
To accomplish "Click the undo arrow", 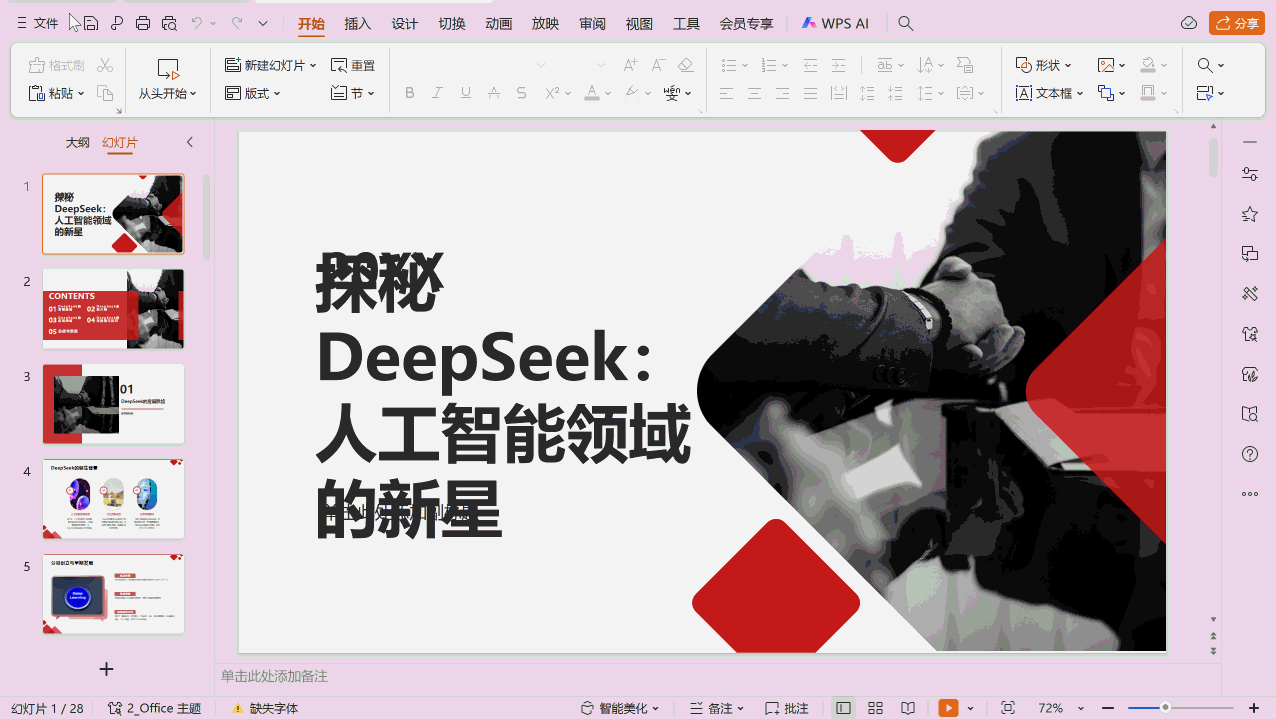I will pos(197,23).
